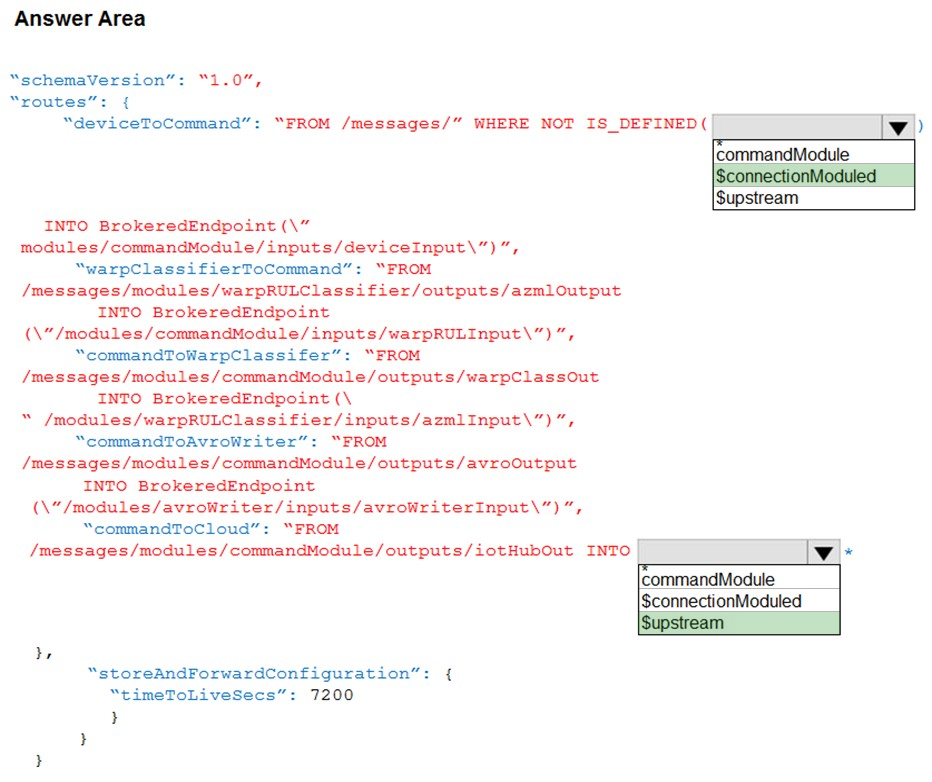Pick $upstream in the IS_DEFINED dropdown list
932x782 pixels.
coord(813,198)
